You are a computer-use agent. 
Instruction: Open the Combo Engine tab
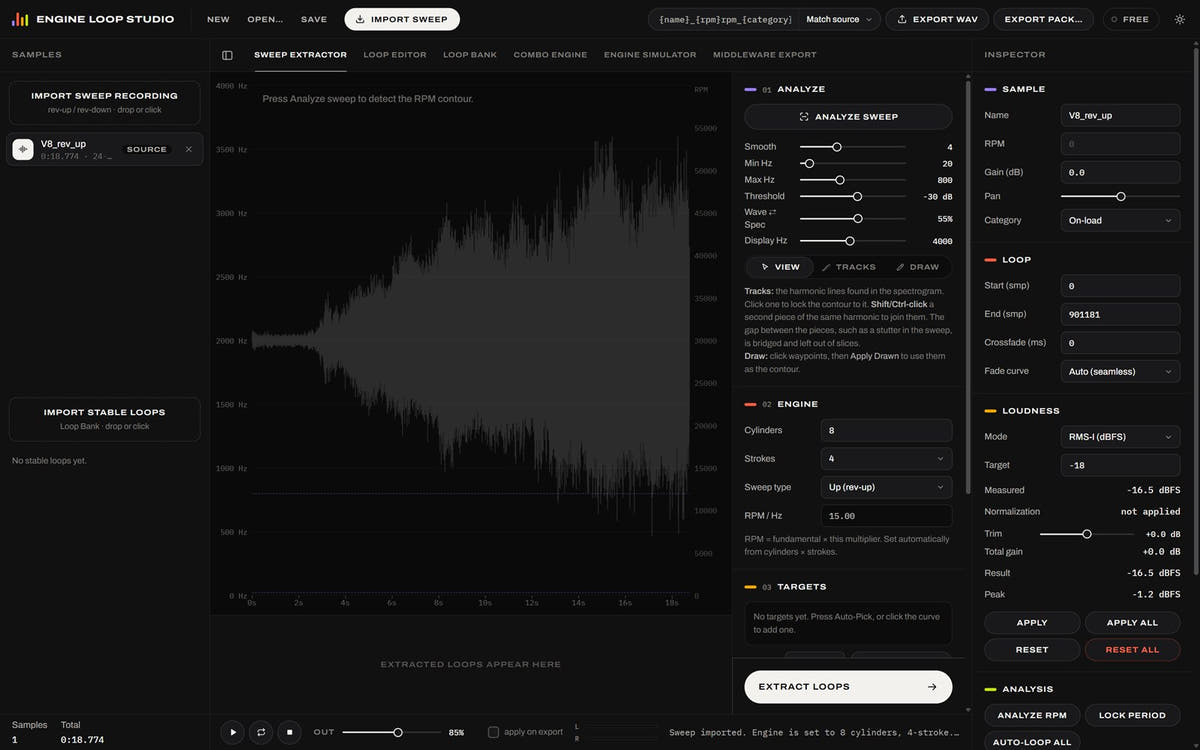(x=550, y=55)
